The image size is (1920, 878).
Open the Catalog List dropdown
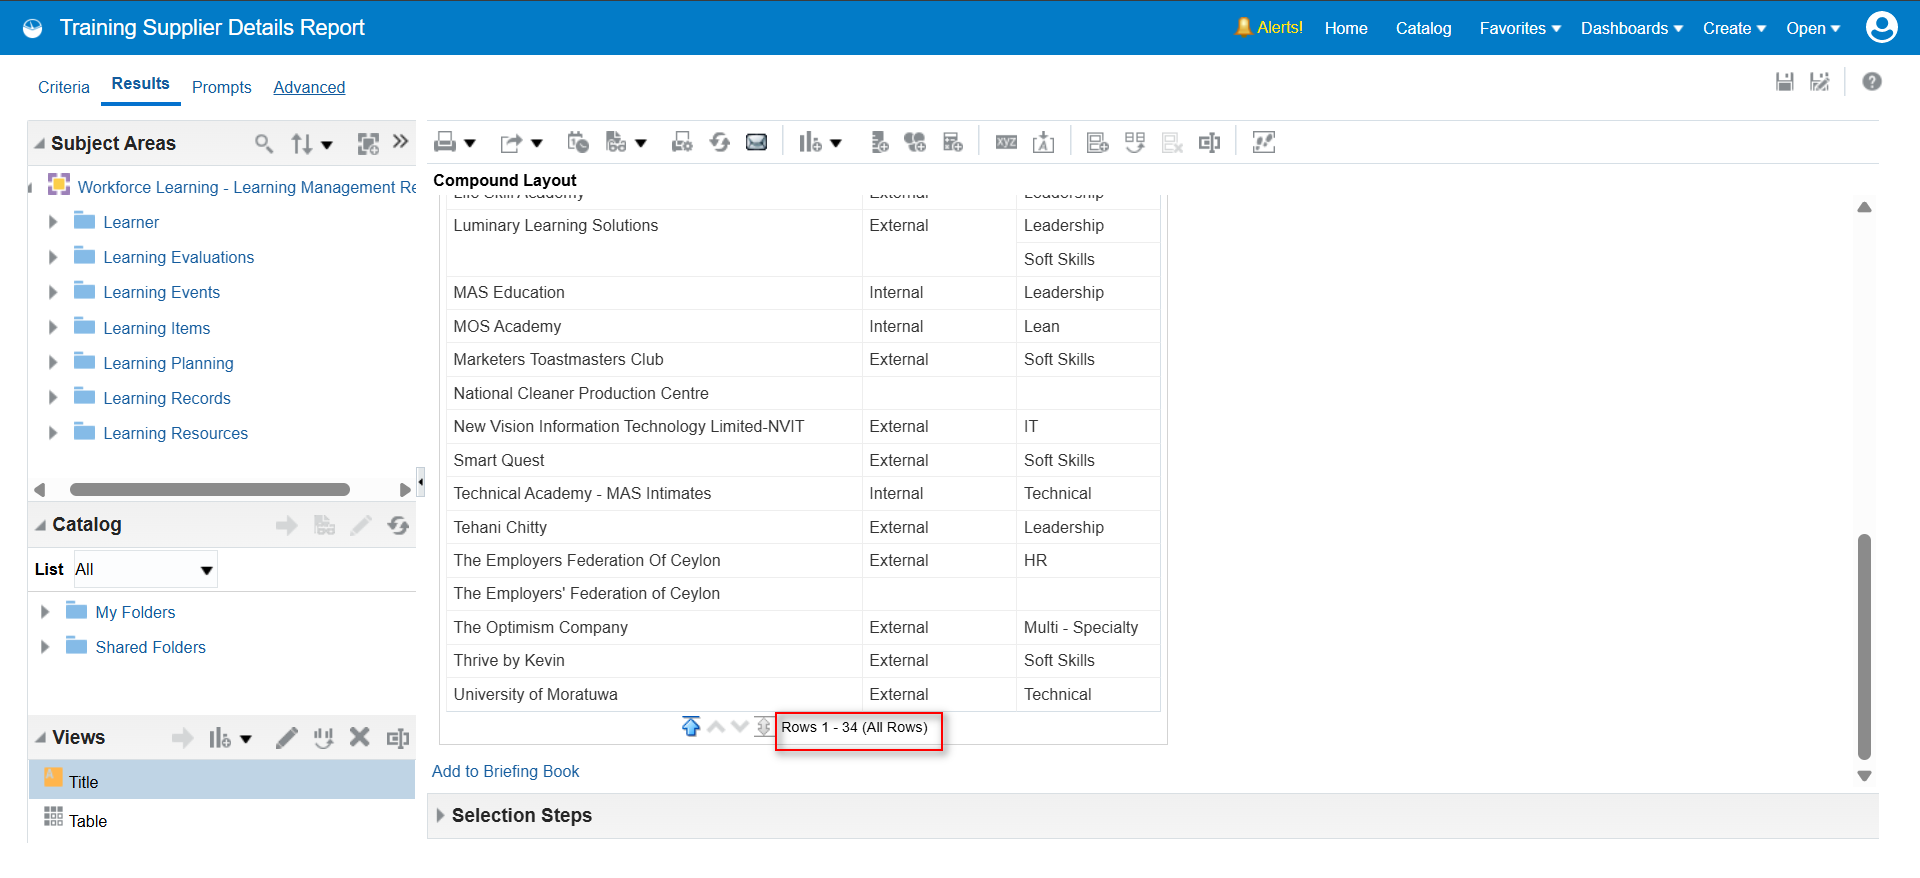point(207,570)
